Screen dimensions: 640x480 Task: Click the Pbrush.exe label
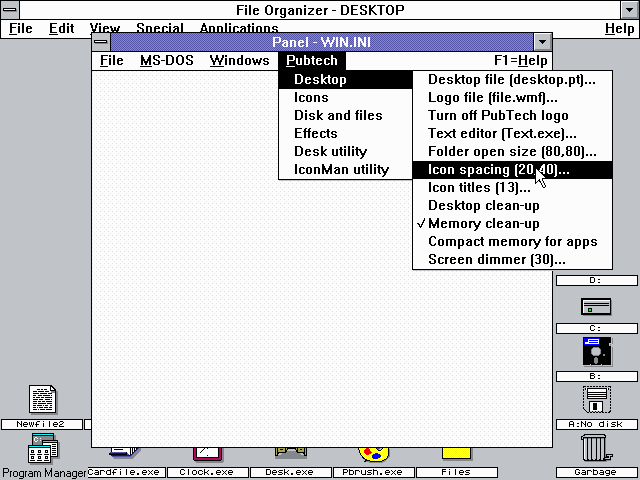pyautogui.click(x=373, y=472)
